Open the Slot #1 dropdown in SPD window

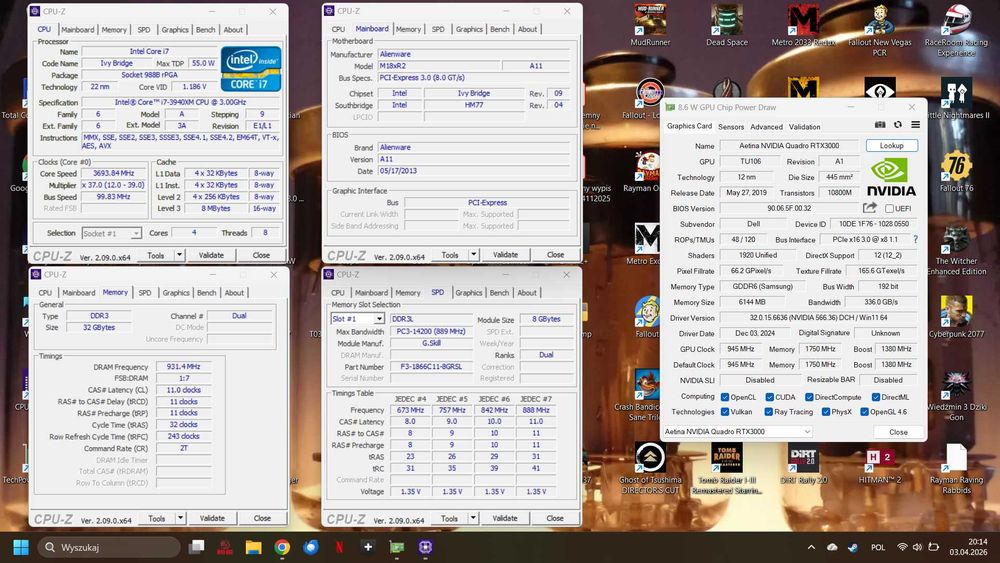click(x=357, y=319)
